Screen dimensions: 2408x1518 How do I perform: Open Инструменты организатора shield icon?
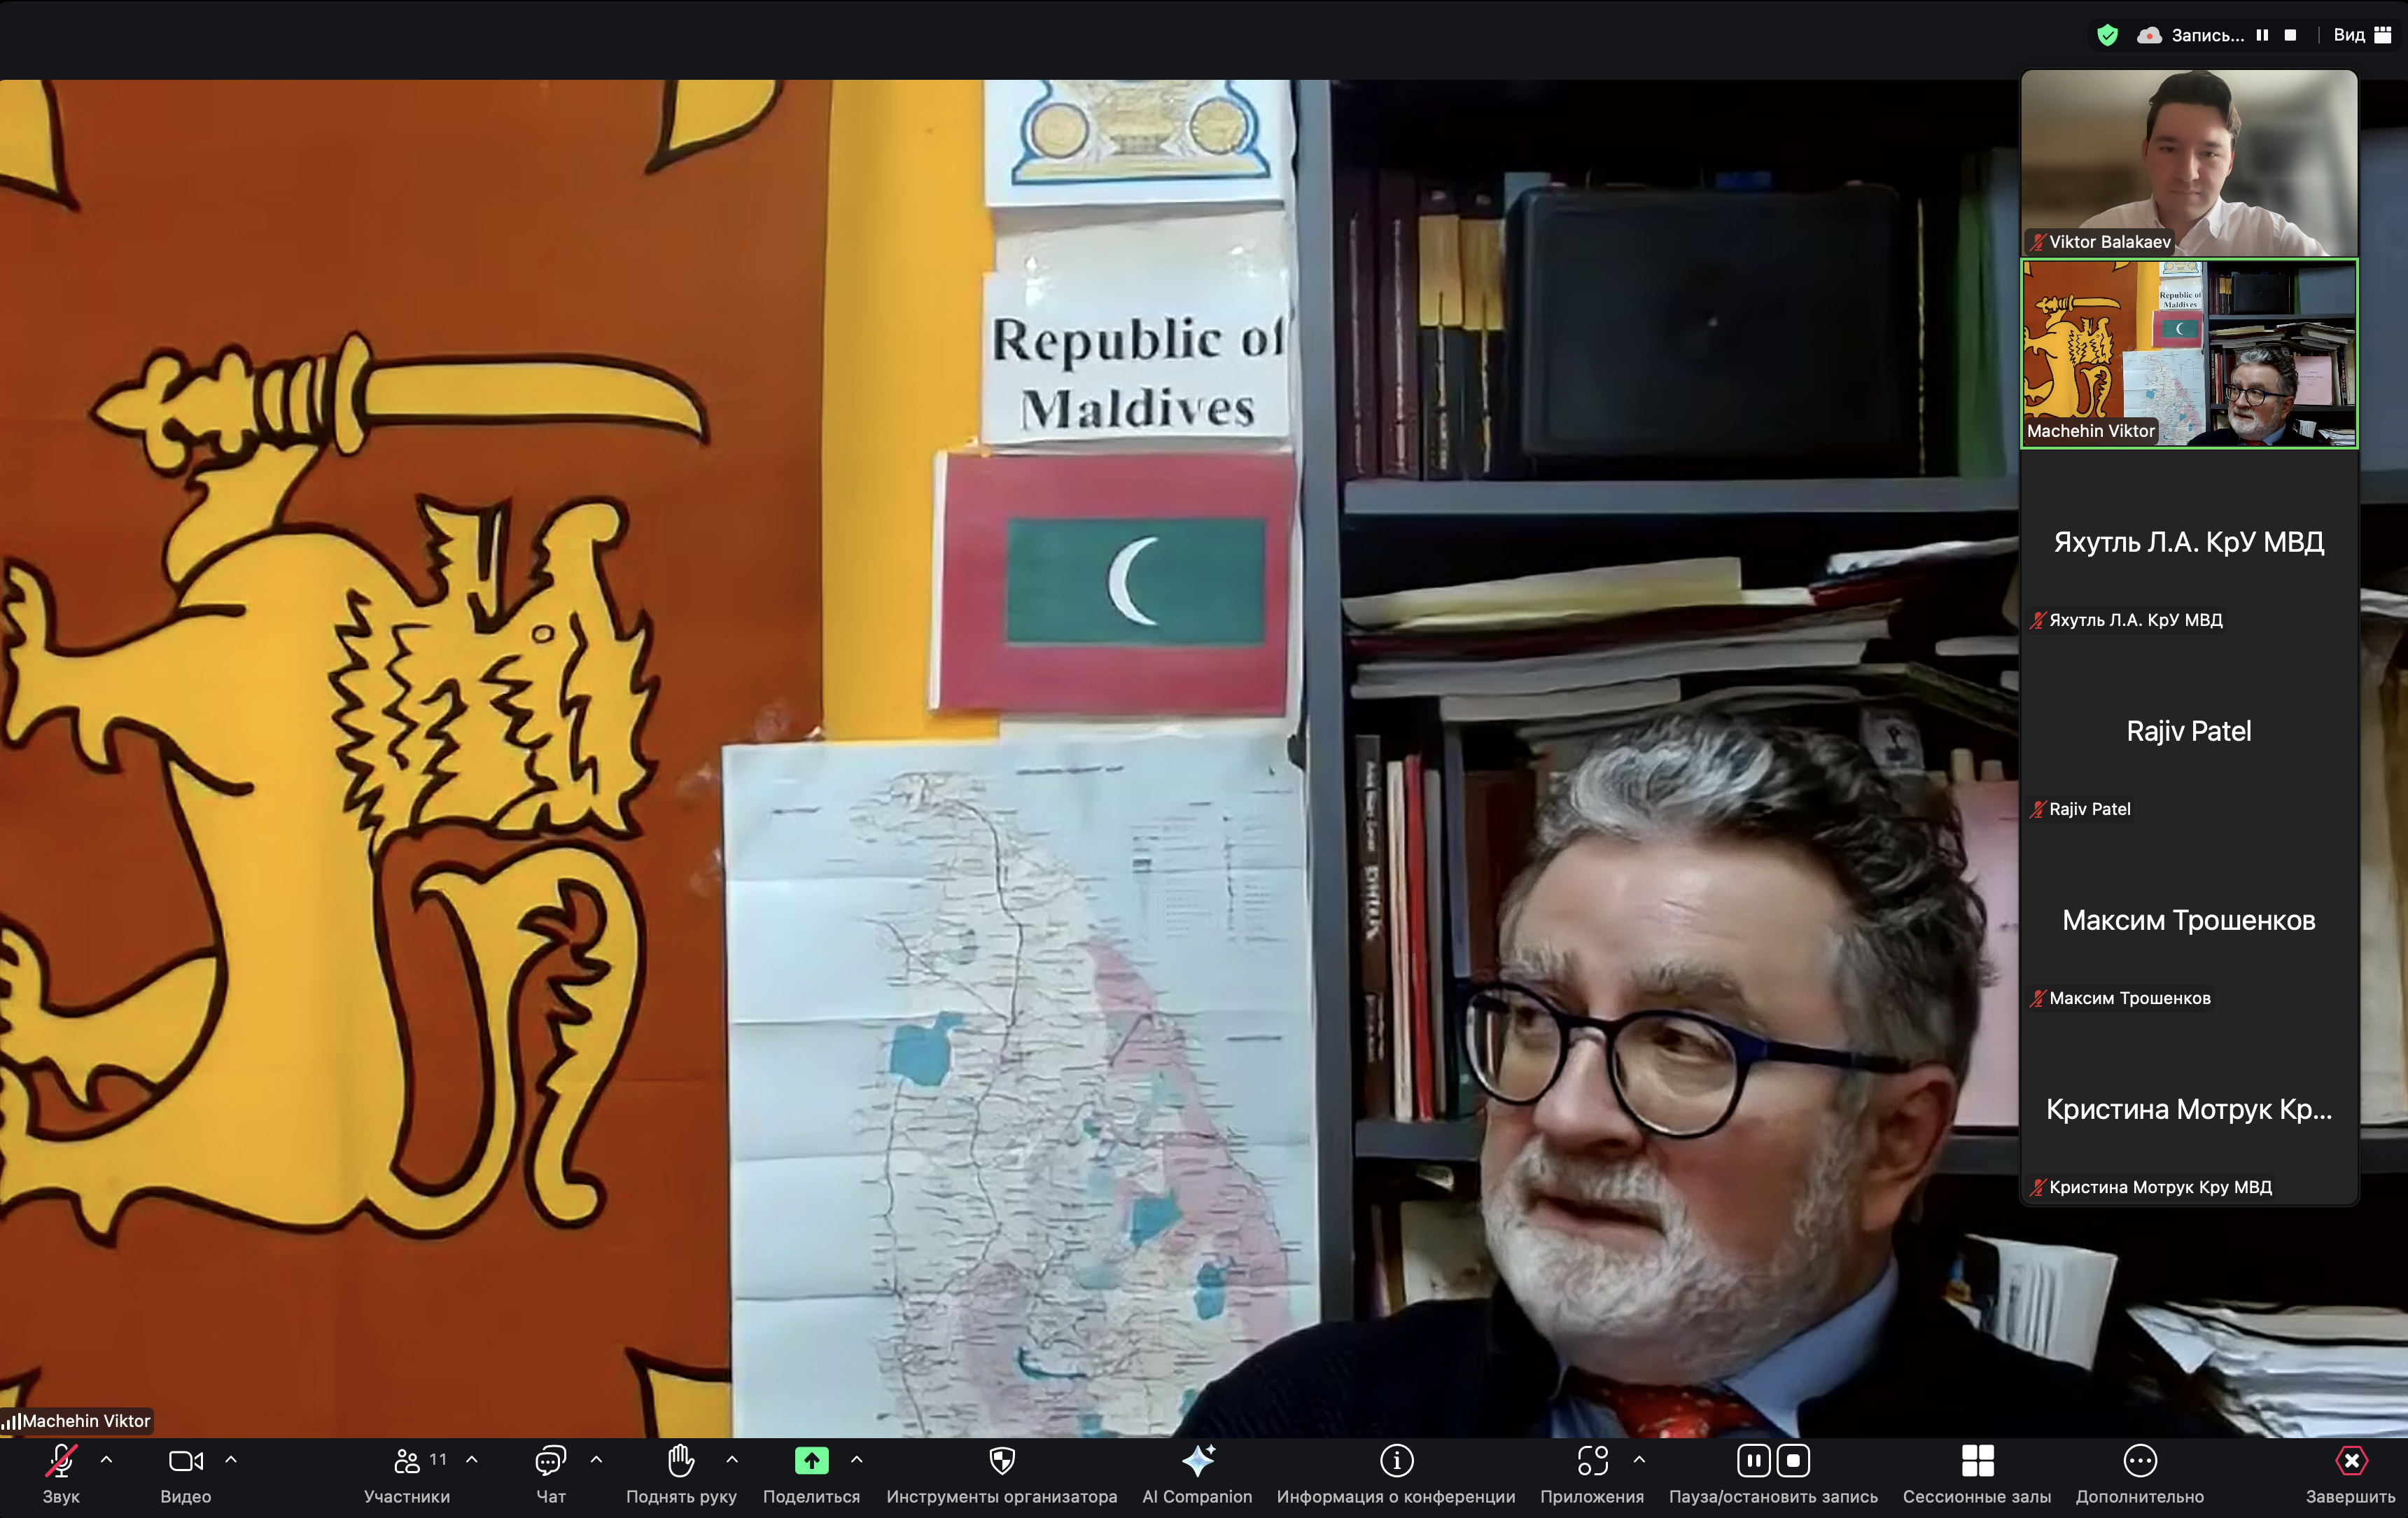click(x=1001, y=1462)
